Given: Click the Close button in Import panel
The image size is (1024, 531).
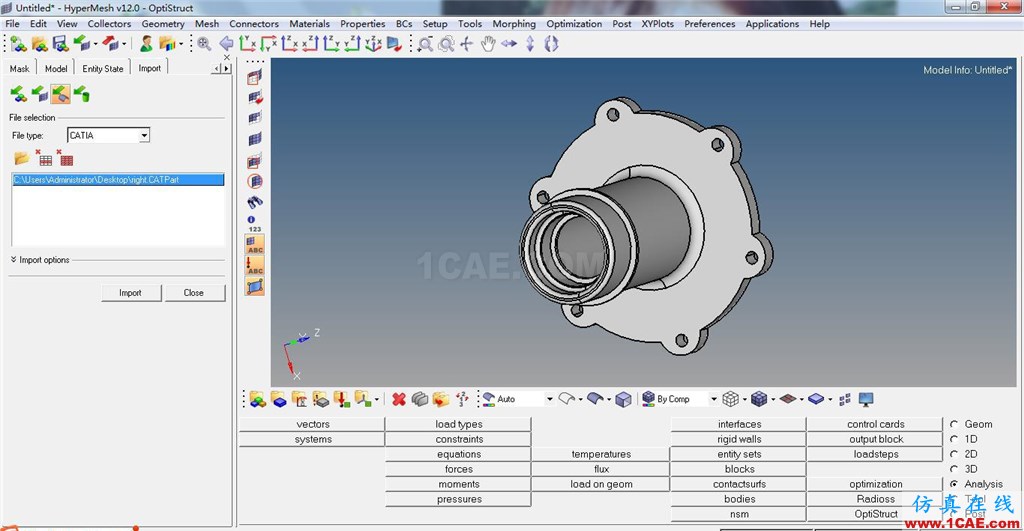Looking at the screenshot, I should click(x=194, y=293).
